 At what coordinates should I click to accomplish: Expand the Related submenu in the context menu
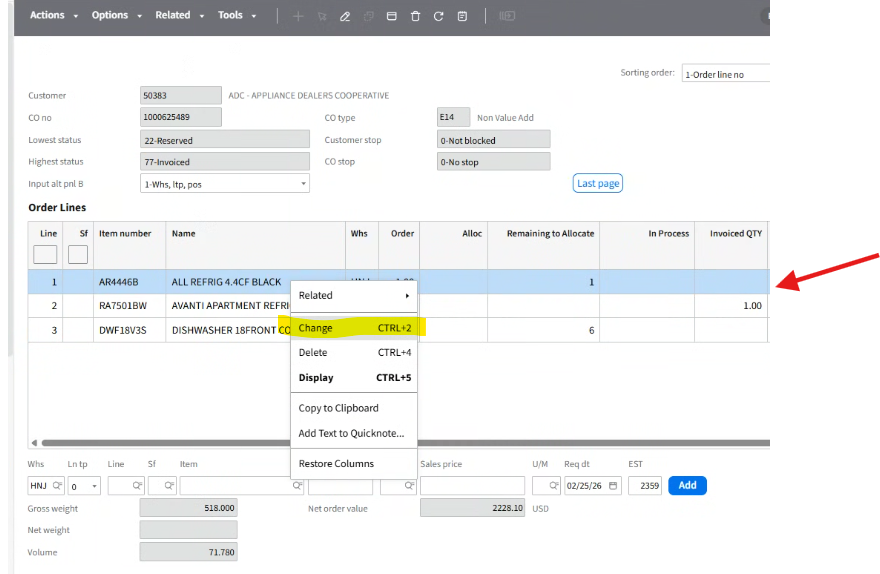(x=354, y=295)
